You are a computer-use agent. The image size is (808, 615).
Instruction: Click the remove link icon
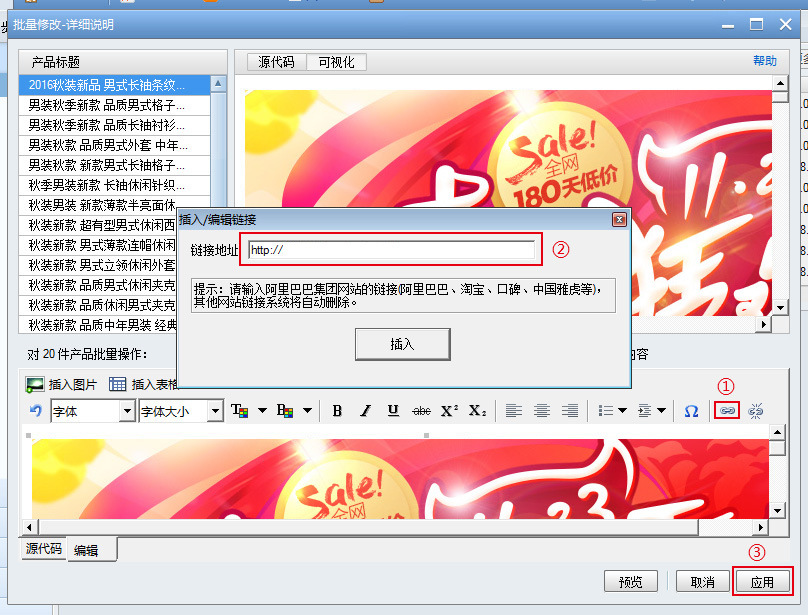click(x=755, y=411)
